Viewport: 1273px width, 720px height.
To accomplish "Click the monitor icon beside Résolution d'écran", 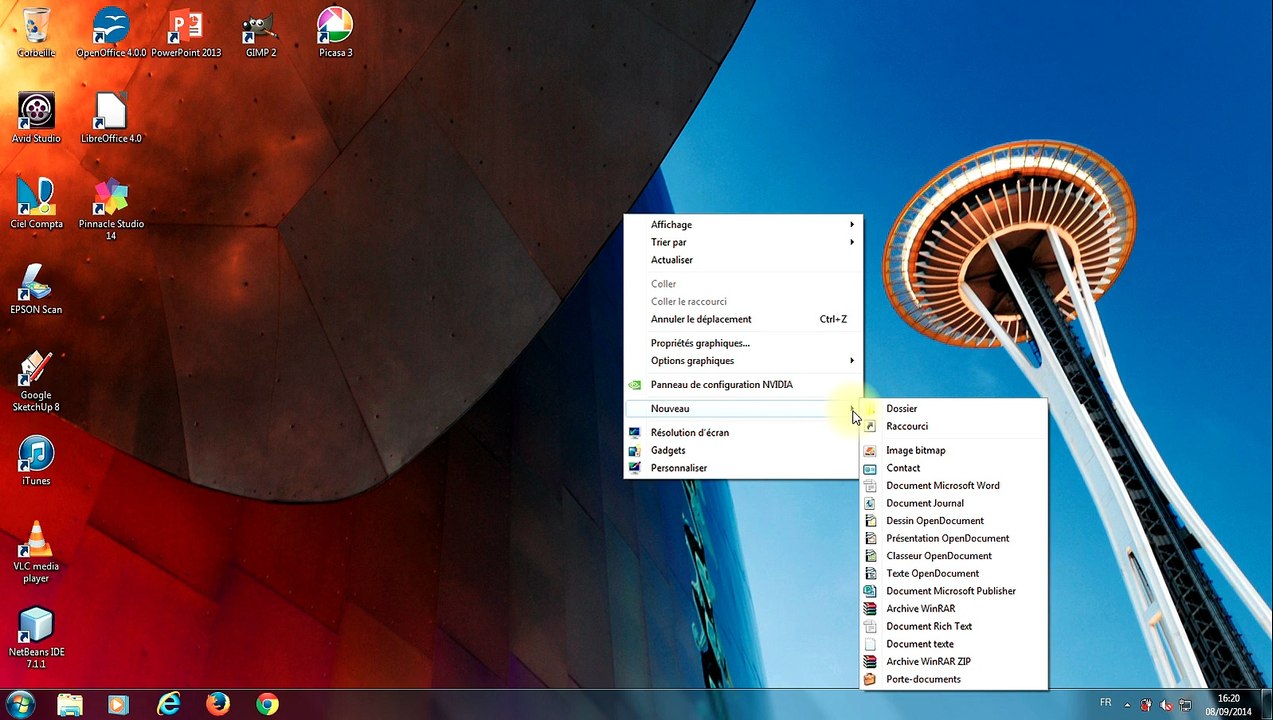I will [x=634, y=433].
